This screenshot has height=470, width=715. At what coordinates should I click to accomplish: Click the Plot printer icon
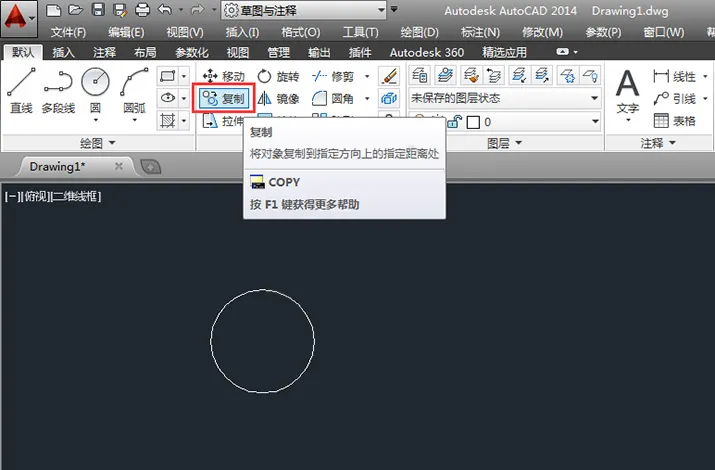click(142, 10)
